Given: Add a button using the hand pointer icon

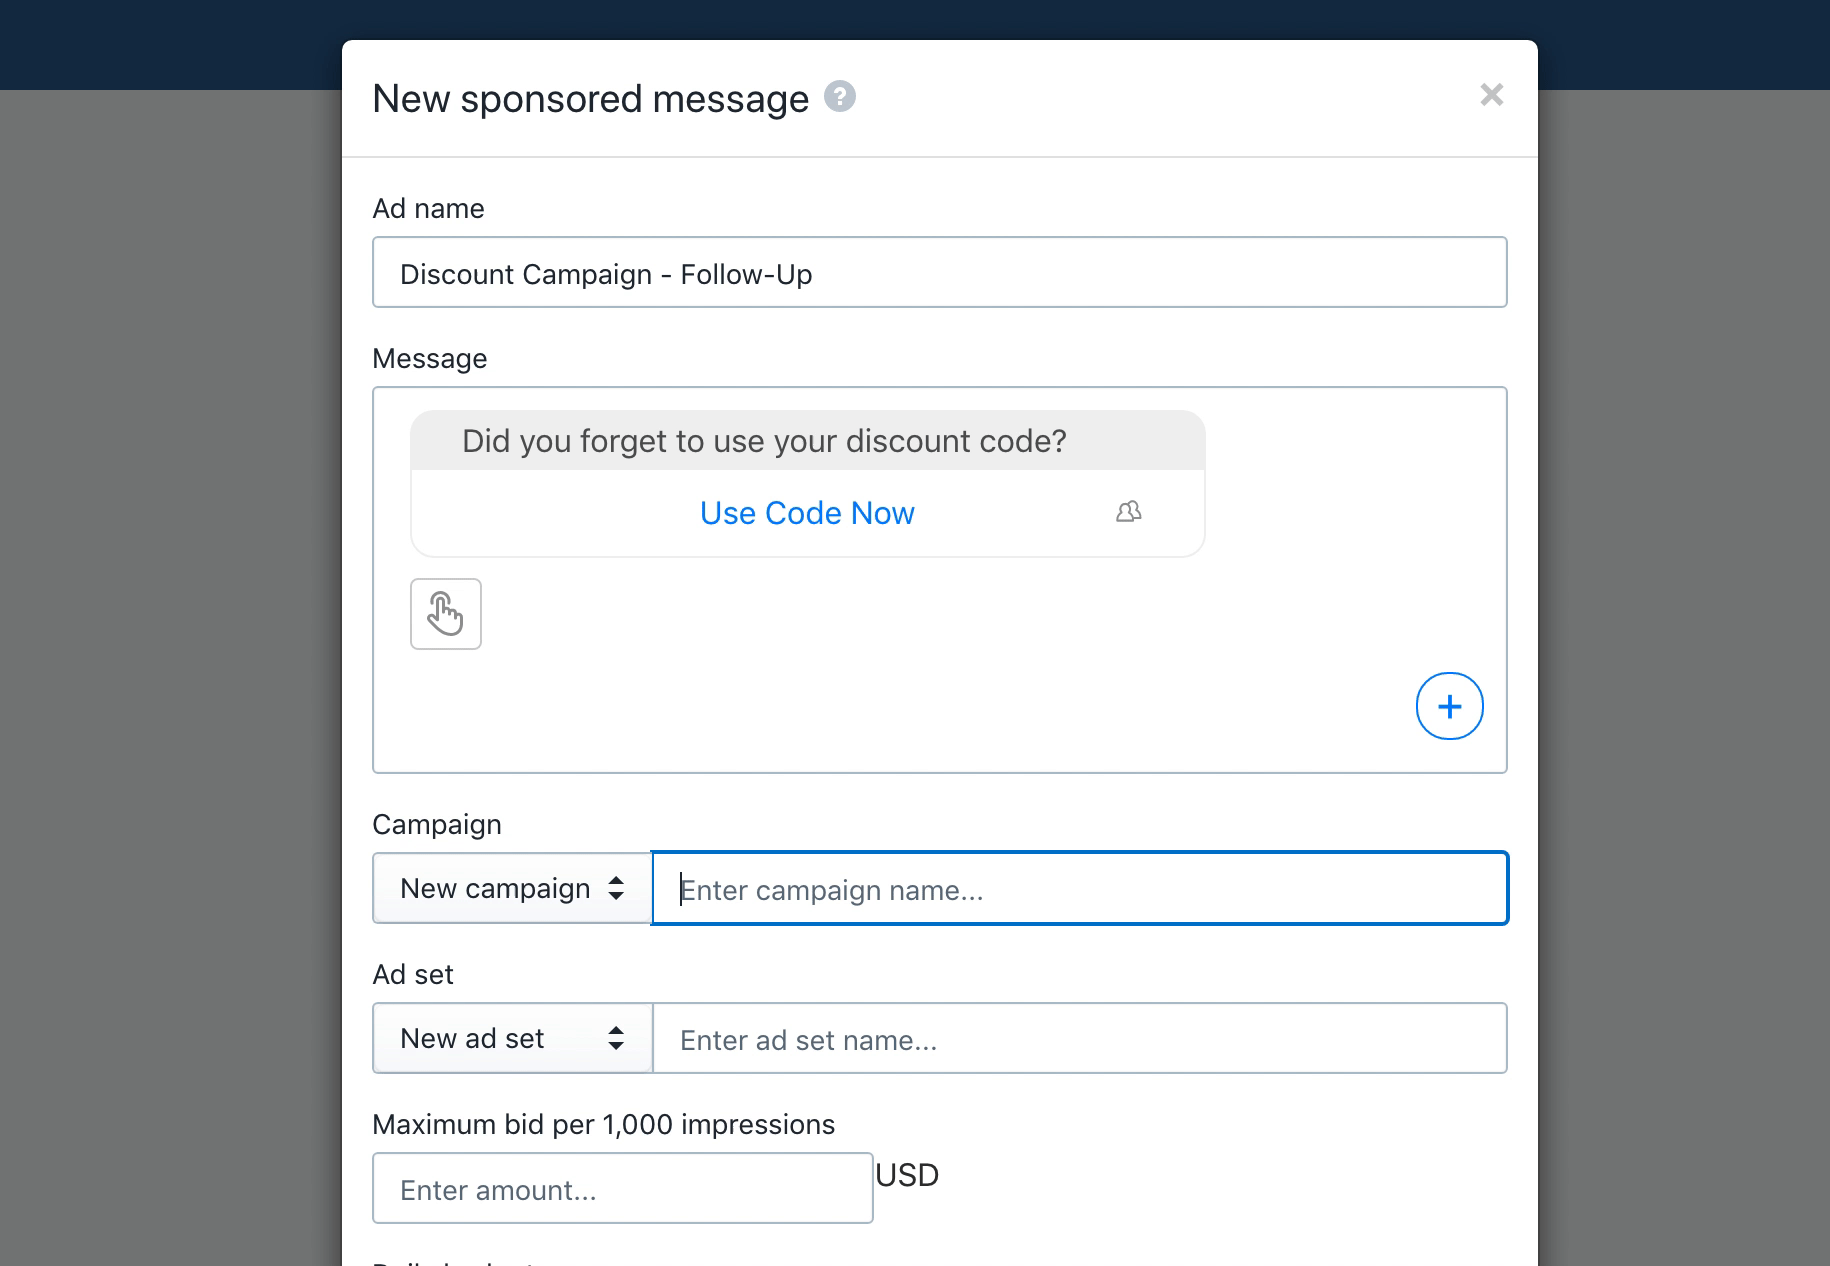Looking at the screenshot, I should (446, 614).
